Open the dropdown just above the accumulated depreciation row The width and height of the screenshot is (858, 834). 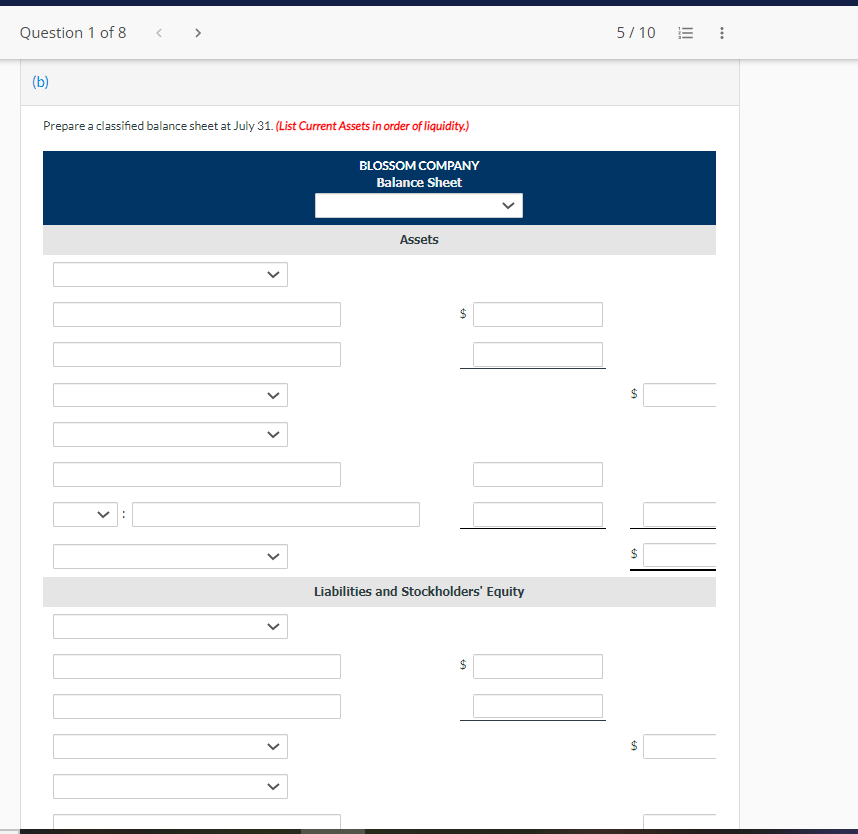pos(170,435)
